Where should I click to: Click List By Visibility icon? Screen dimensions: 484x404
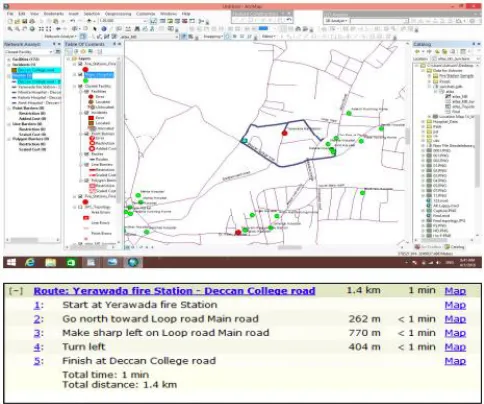pos(83,51)
